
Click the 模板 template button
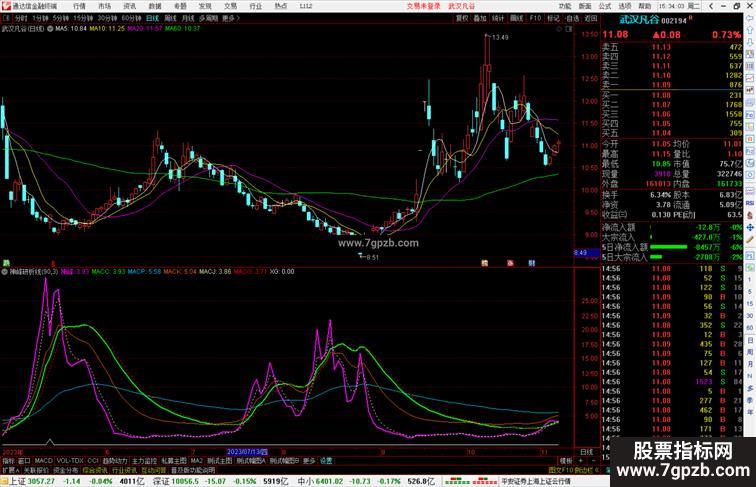point(565,461)
